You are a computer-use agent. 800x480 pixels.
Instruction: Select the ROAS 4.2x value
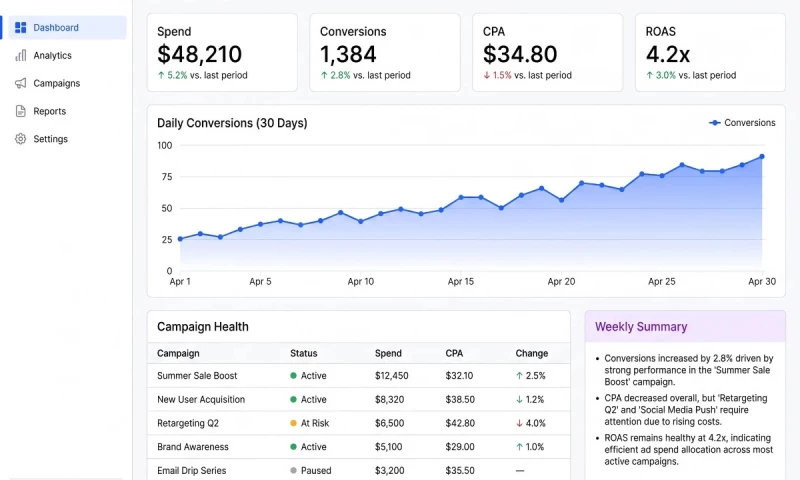tap(667, 54)
